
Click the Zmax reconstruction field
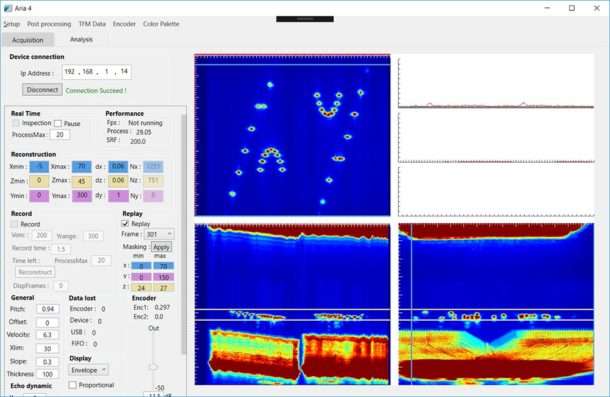pos(82,181)
